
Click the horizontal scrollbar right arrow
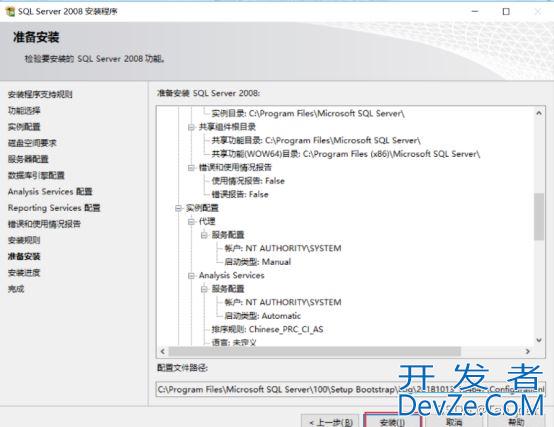[x=528, y=351]
